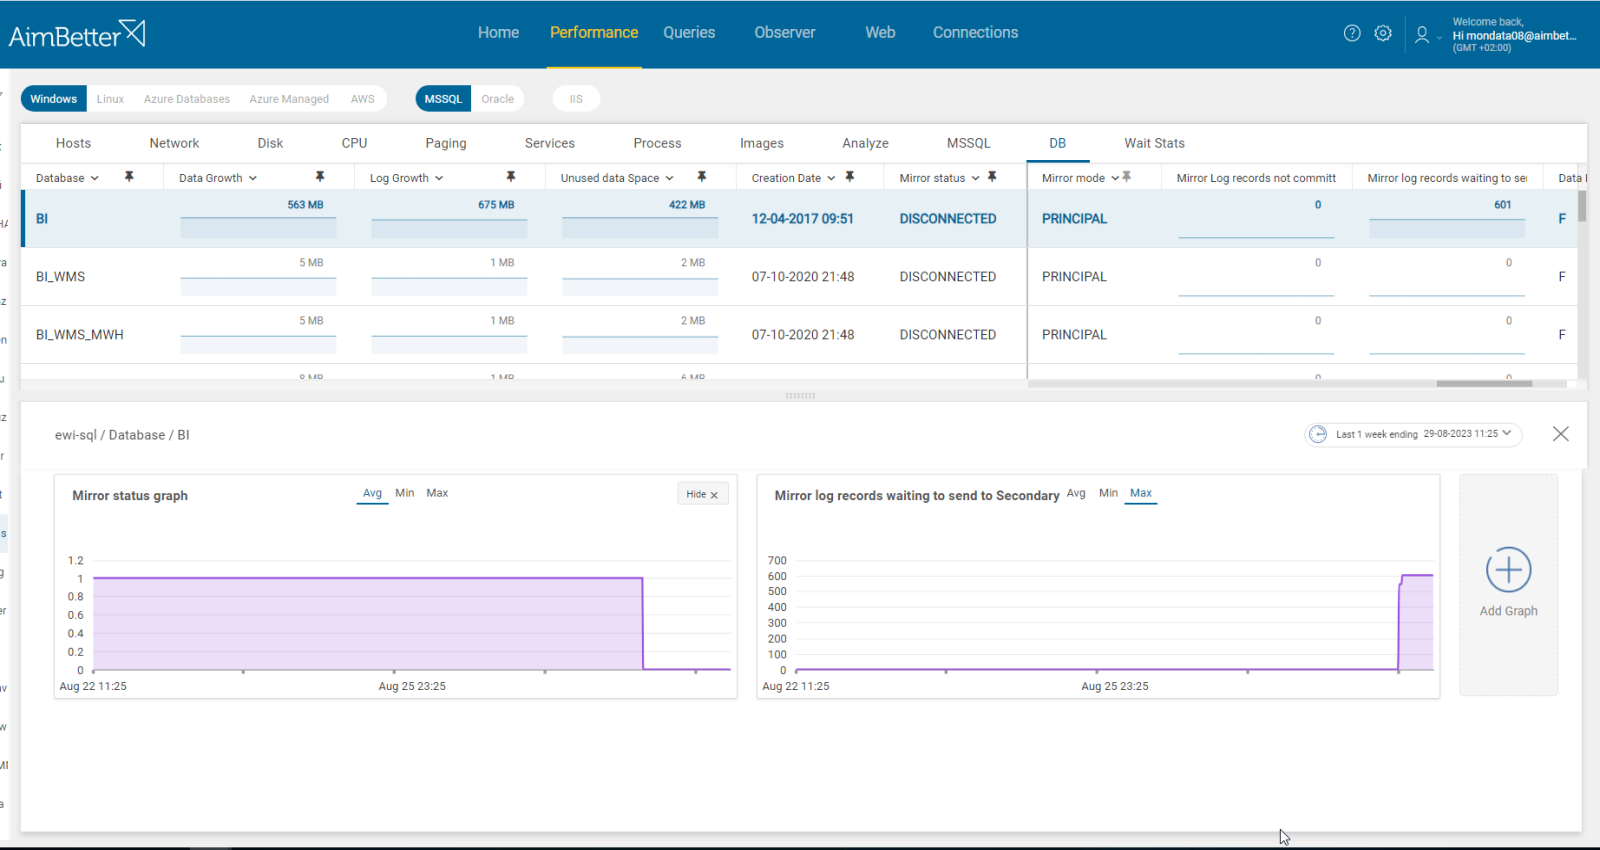This screenshot has width=1600, height=850.
Task: Switch to the CPU tab
Action: click(354, 143)
